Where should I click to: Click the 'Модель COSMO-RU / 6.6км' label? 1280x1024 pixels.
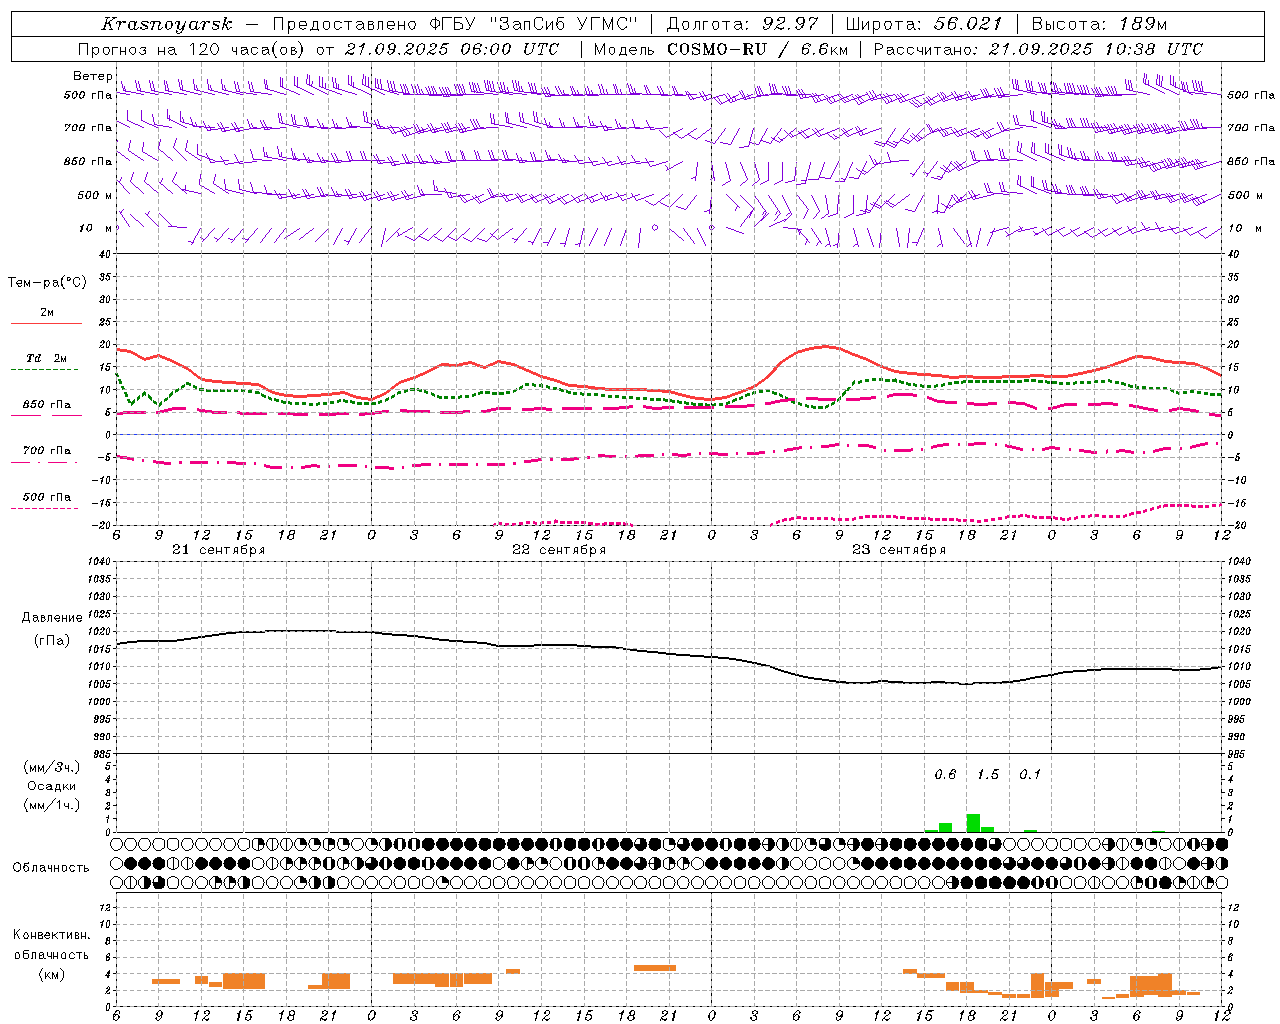click(x=721, y=49)
